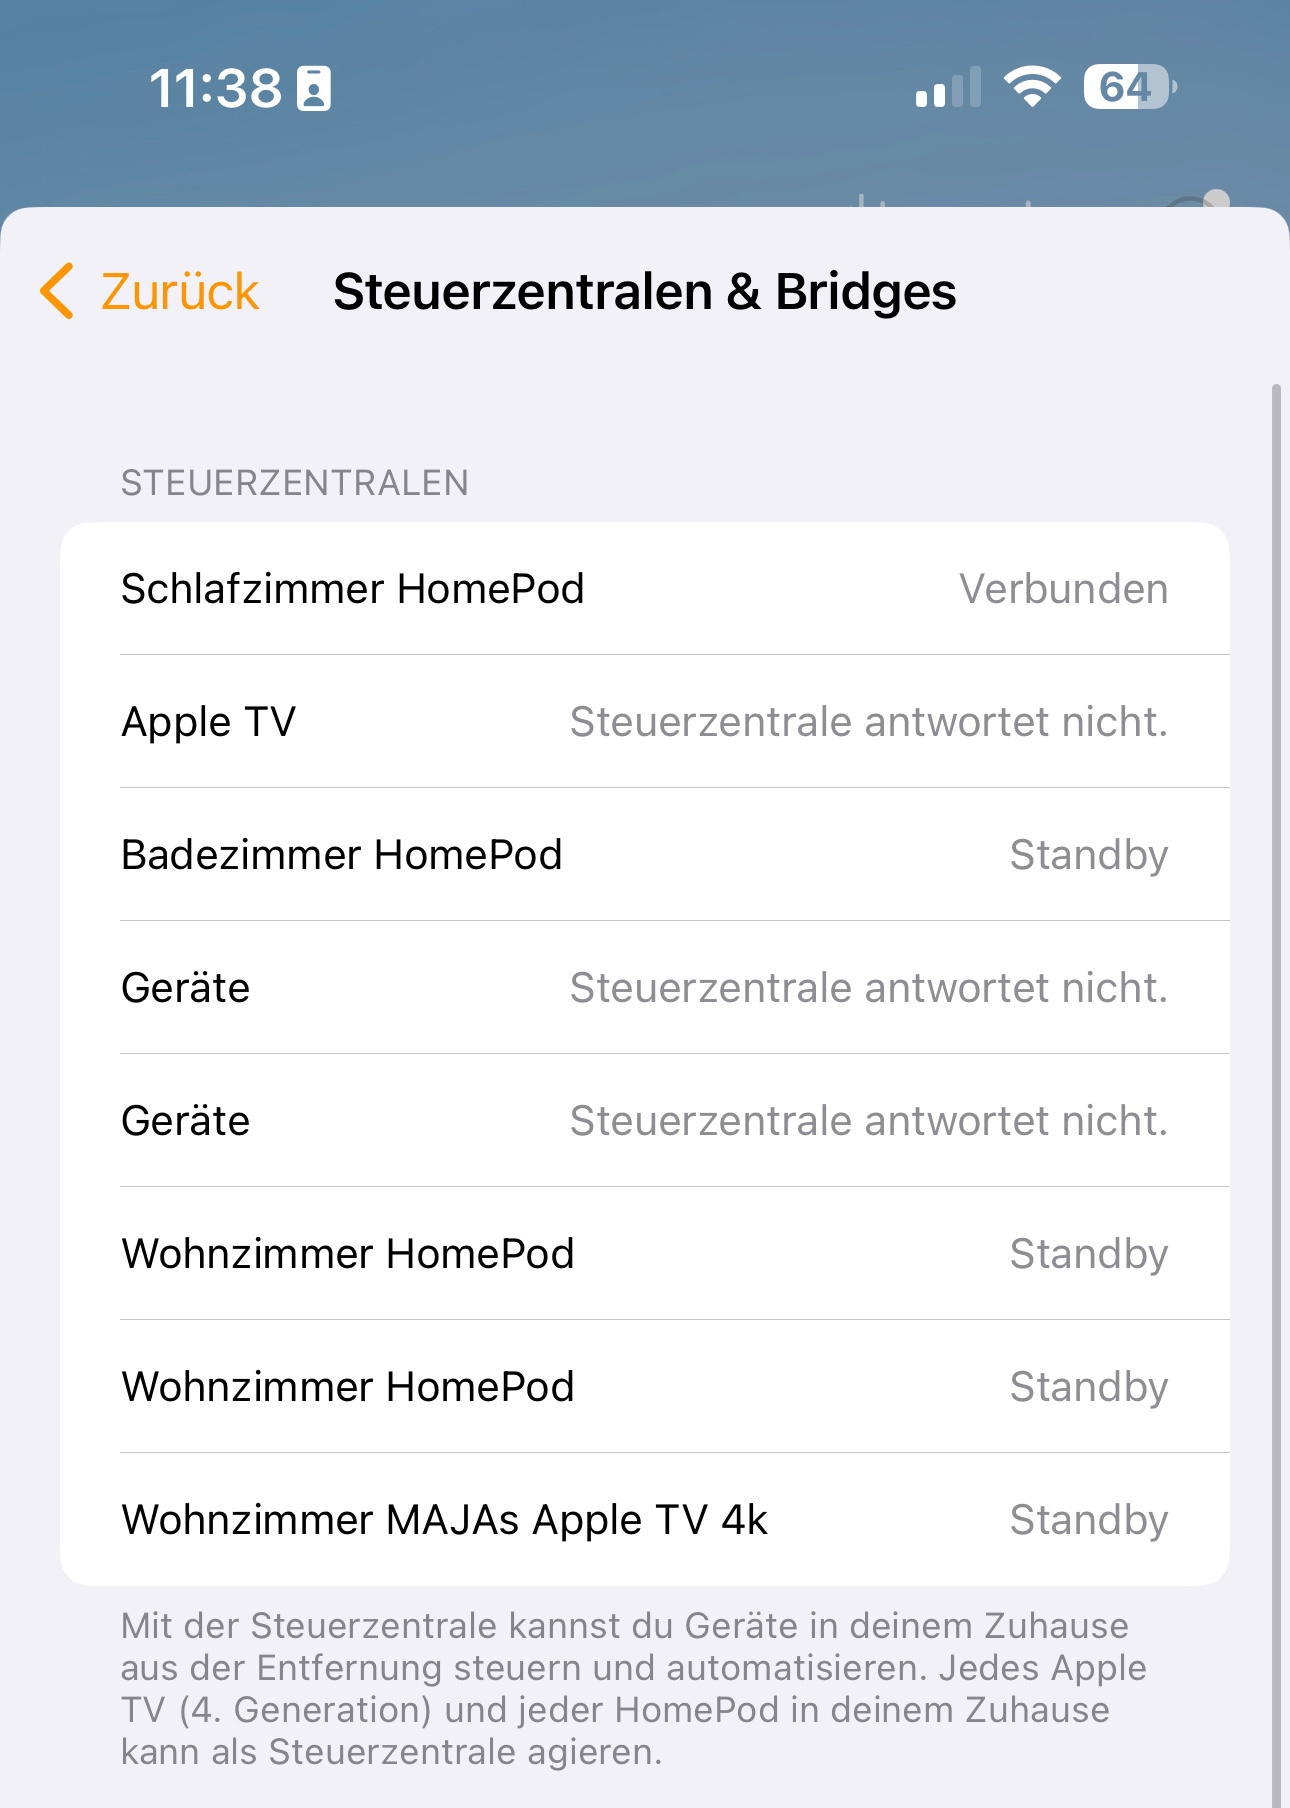Tap the orange back chevron icon
This screenshot has height=1808, width=1290.
click(57, 291)
